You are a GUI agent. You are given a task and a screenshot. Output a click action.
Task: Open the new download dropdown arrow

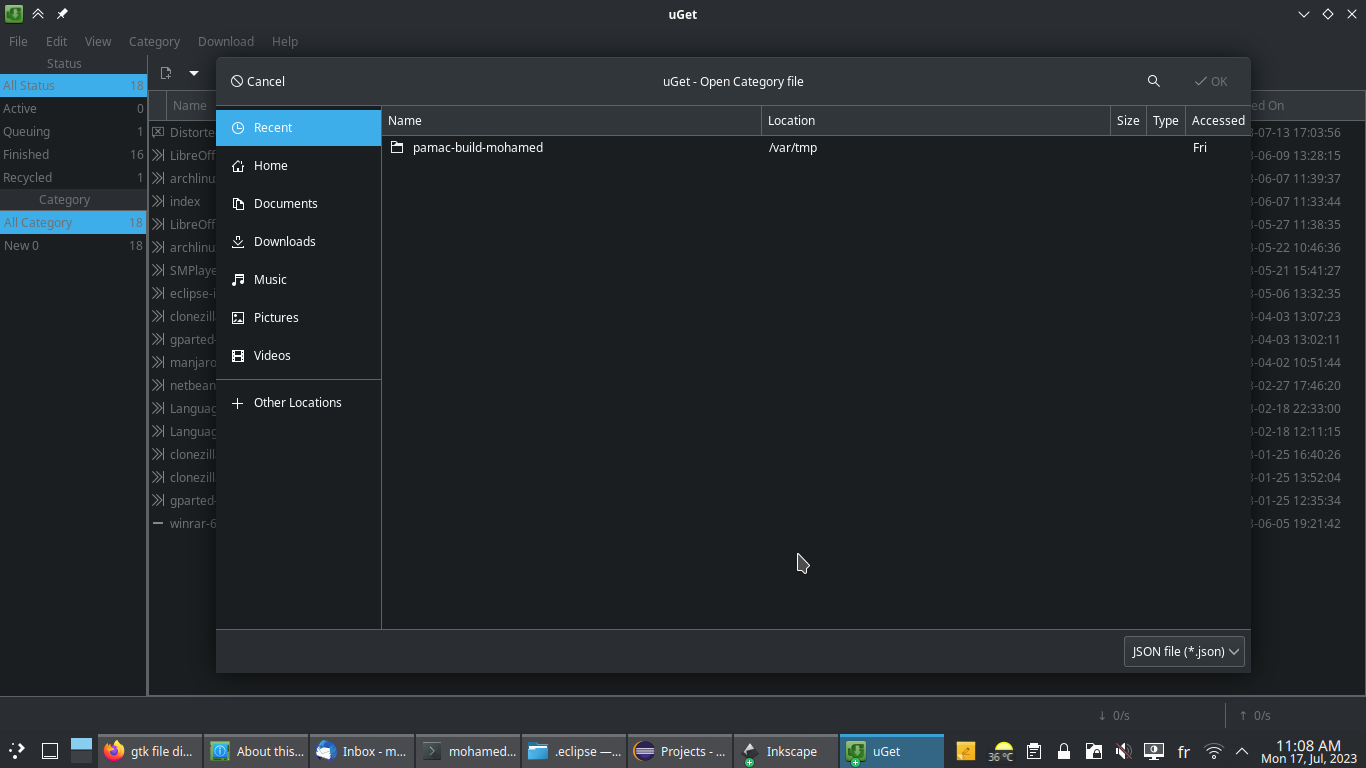coord(194,73)
